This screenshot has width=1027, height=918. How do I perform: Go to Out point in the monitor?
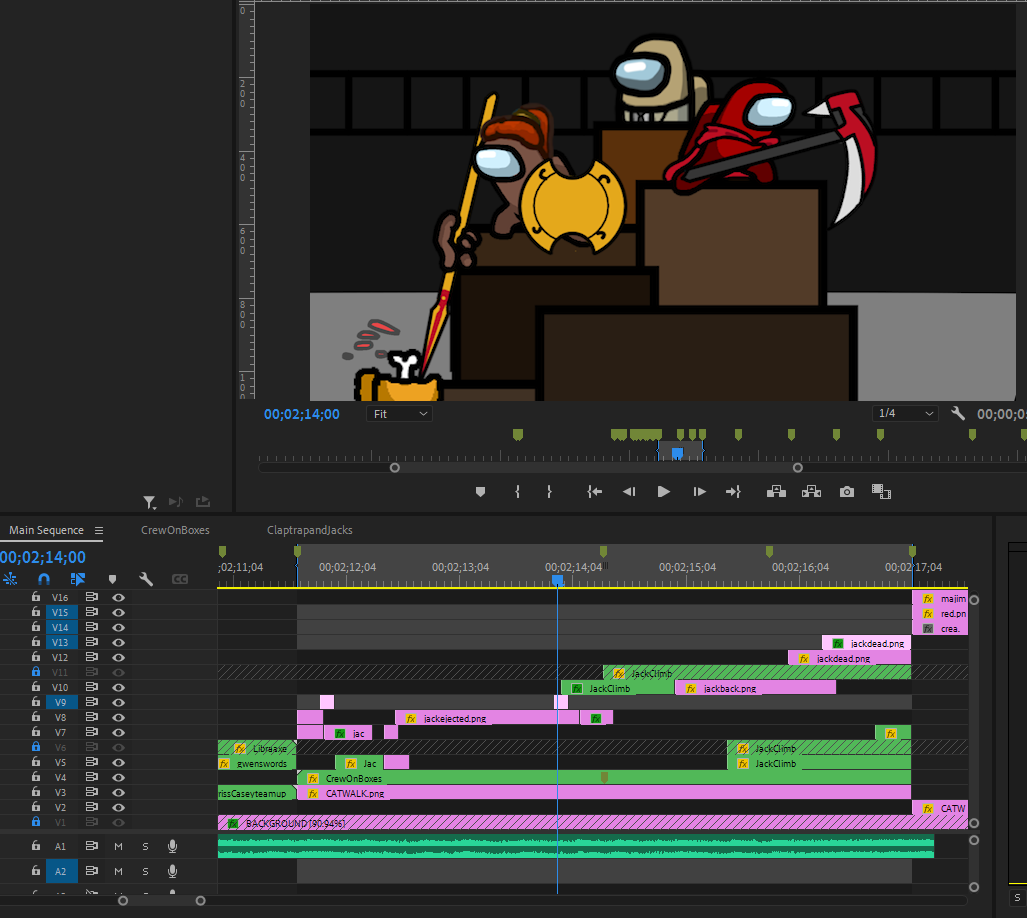(734, 492)
